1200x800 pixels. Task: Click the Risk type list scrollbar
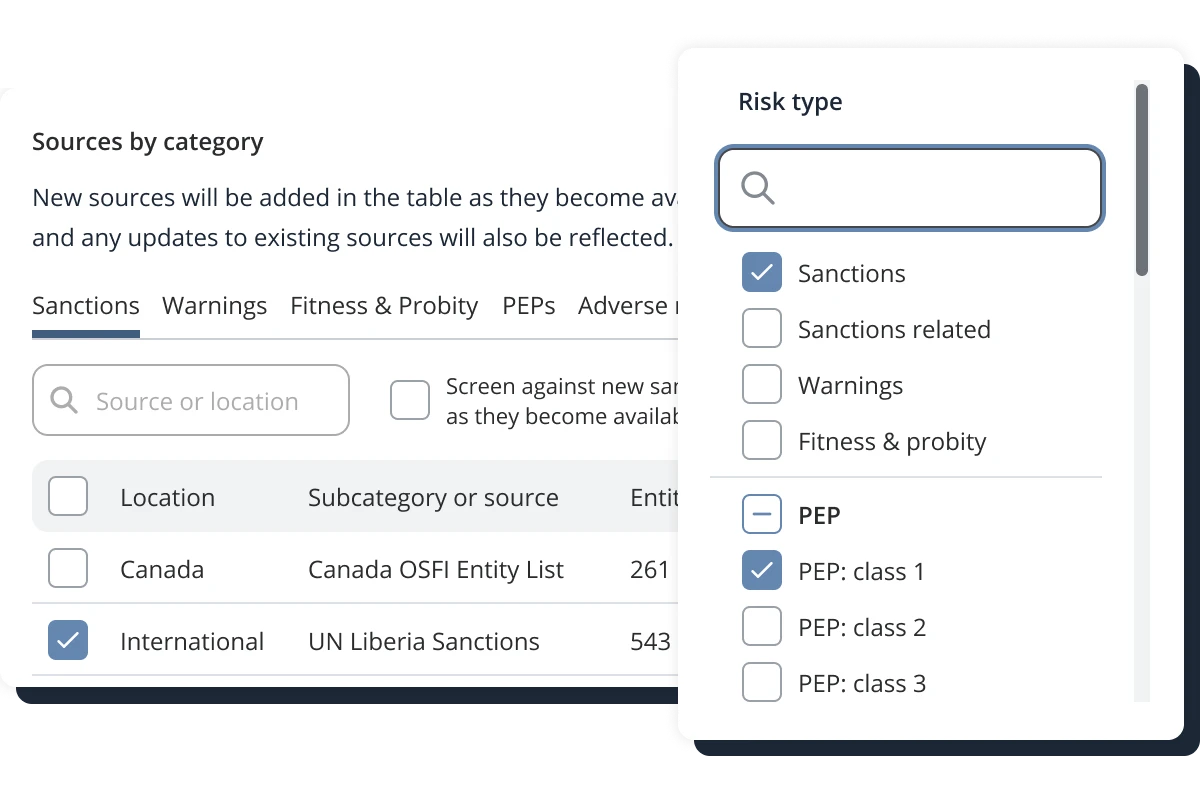tap(1142, 180)
